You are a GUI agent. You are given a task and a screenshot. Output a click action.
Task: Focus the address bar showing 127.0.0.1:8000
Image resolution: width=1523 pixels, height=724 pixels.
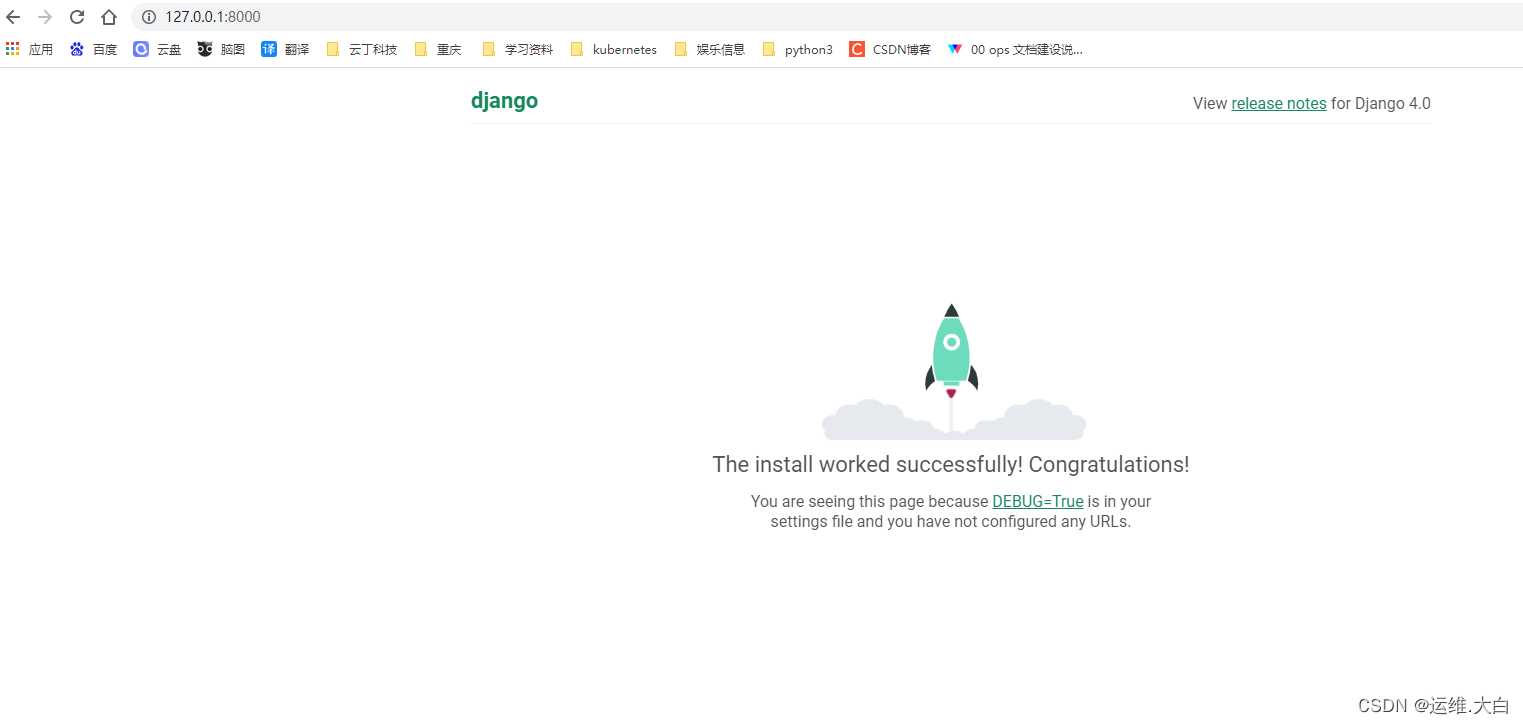827,17
